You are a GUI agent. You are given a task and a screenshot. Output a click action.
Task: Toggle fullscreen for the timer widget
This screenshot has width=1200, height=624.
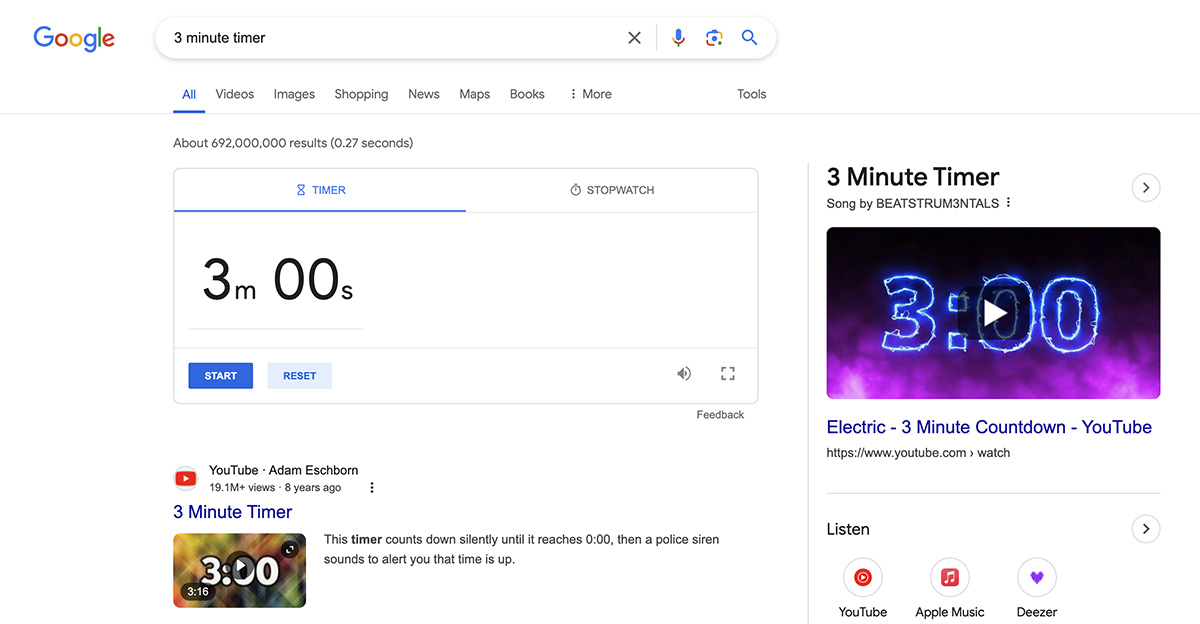pos(728,374)
